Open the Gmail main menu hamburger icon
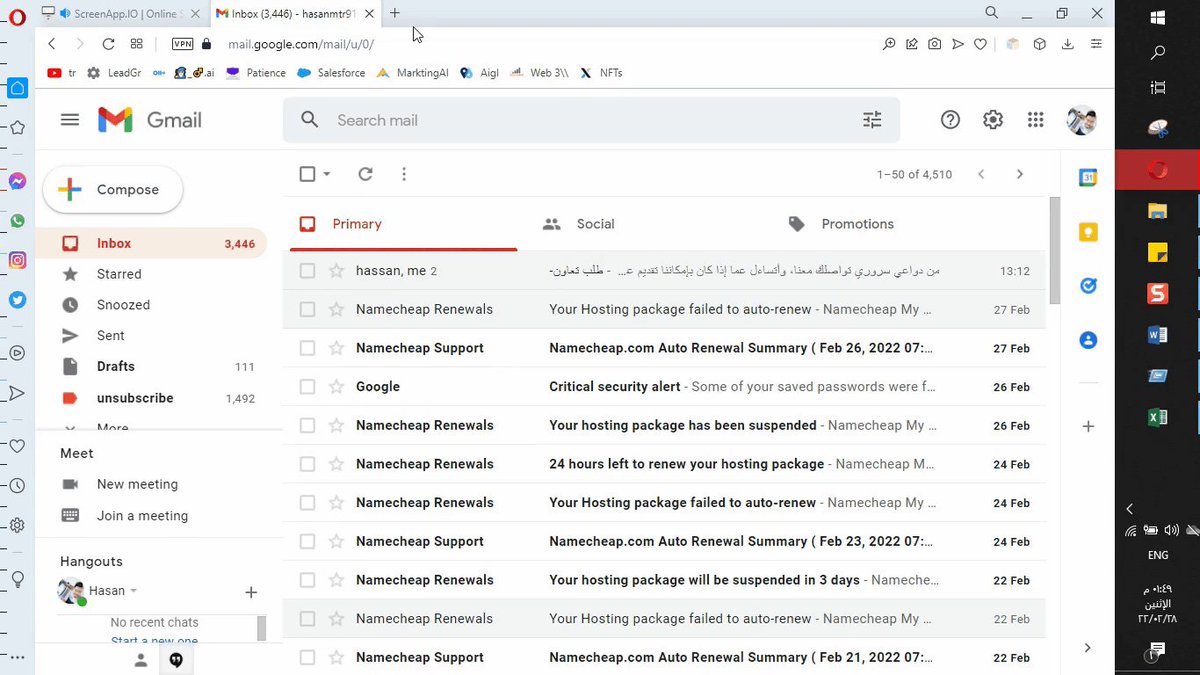The image size is (1200, 675). [x=70, y=120]
